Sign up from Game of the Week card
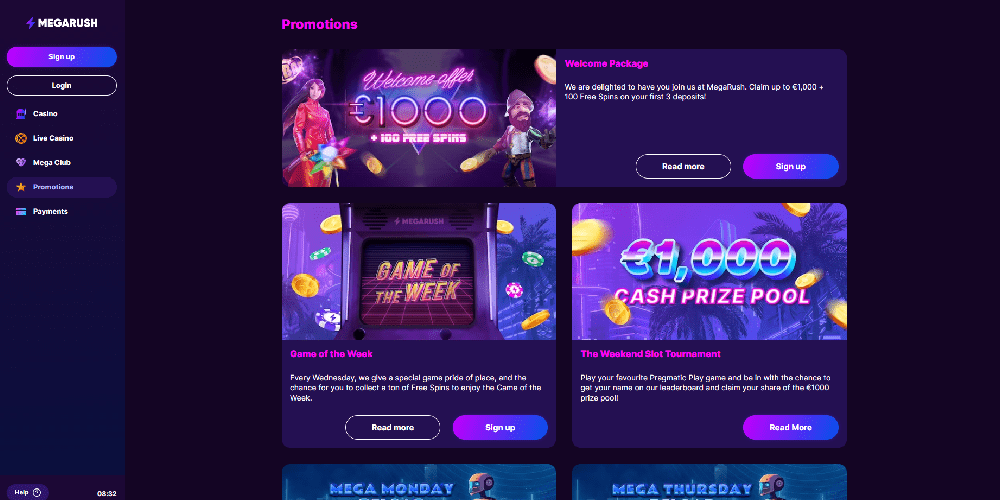The width and height of the screenshot is (1000, 500). [x=500, y=427]
